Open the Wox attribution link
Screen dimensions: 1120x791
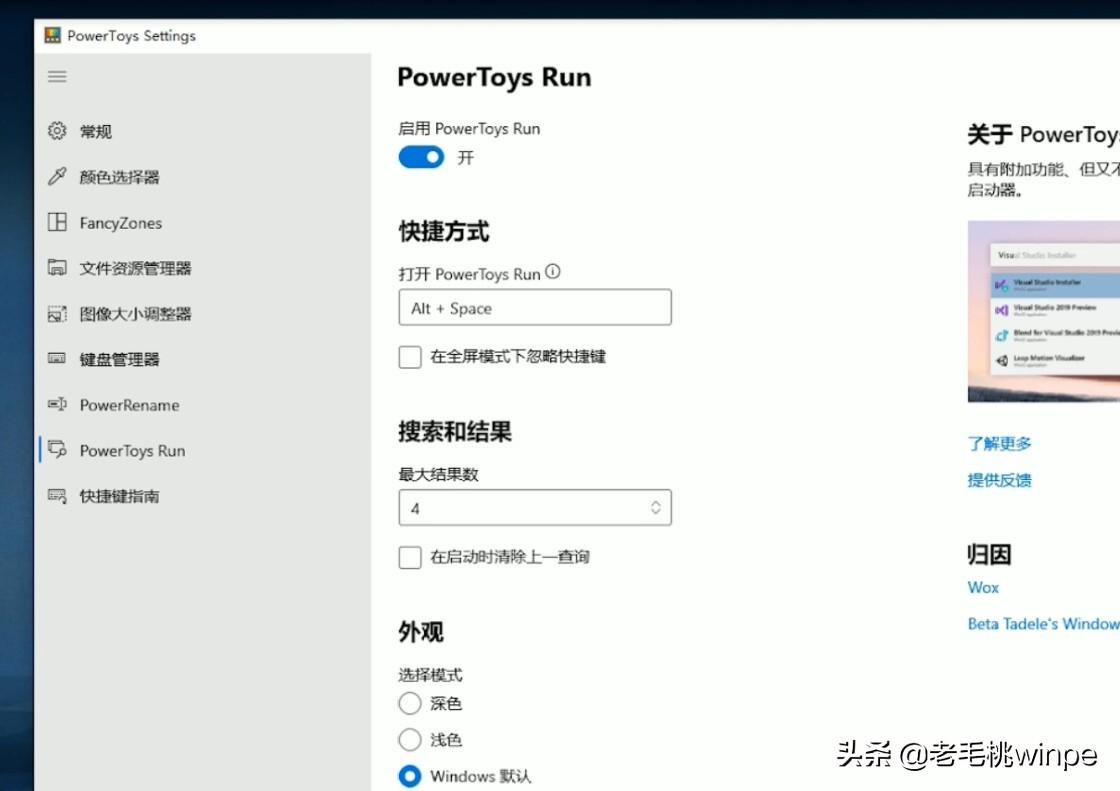point(983,587)
